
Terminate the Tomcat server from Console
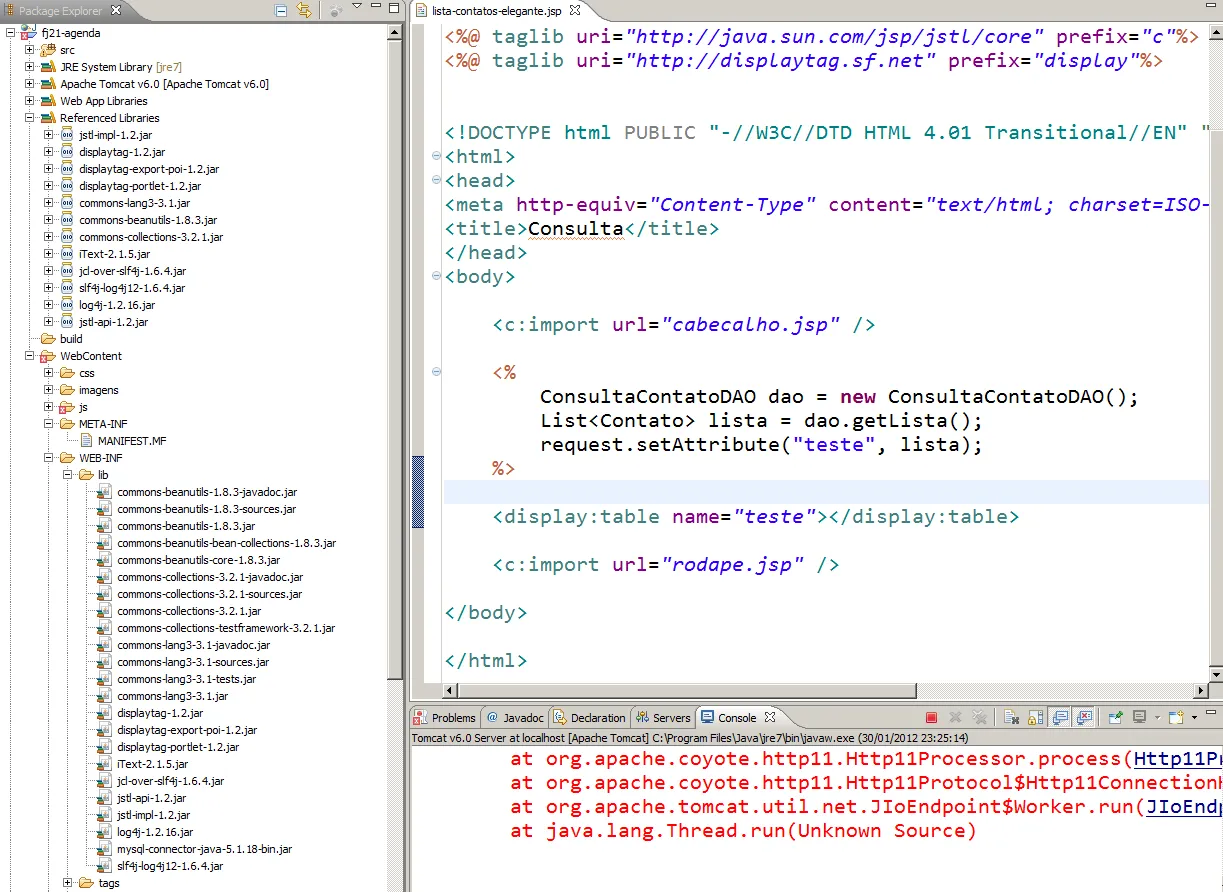(931, 717)
